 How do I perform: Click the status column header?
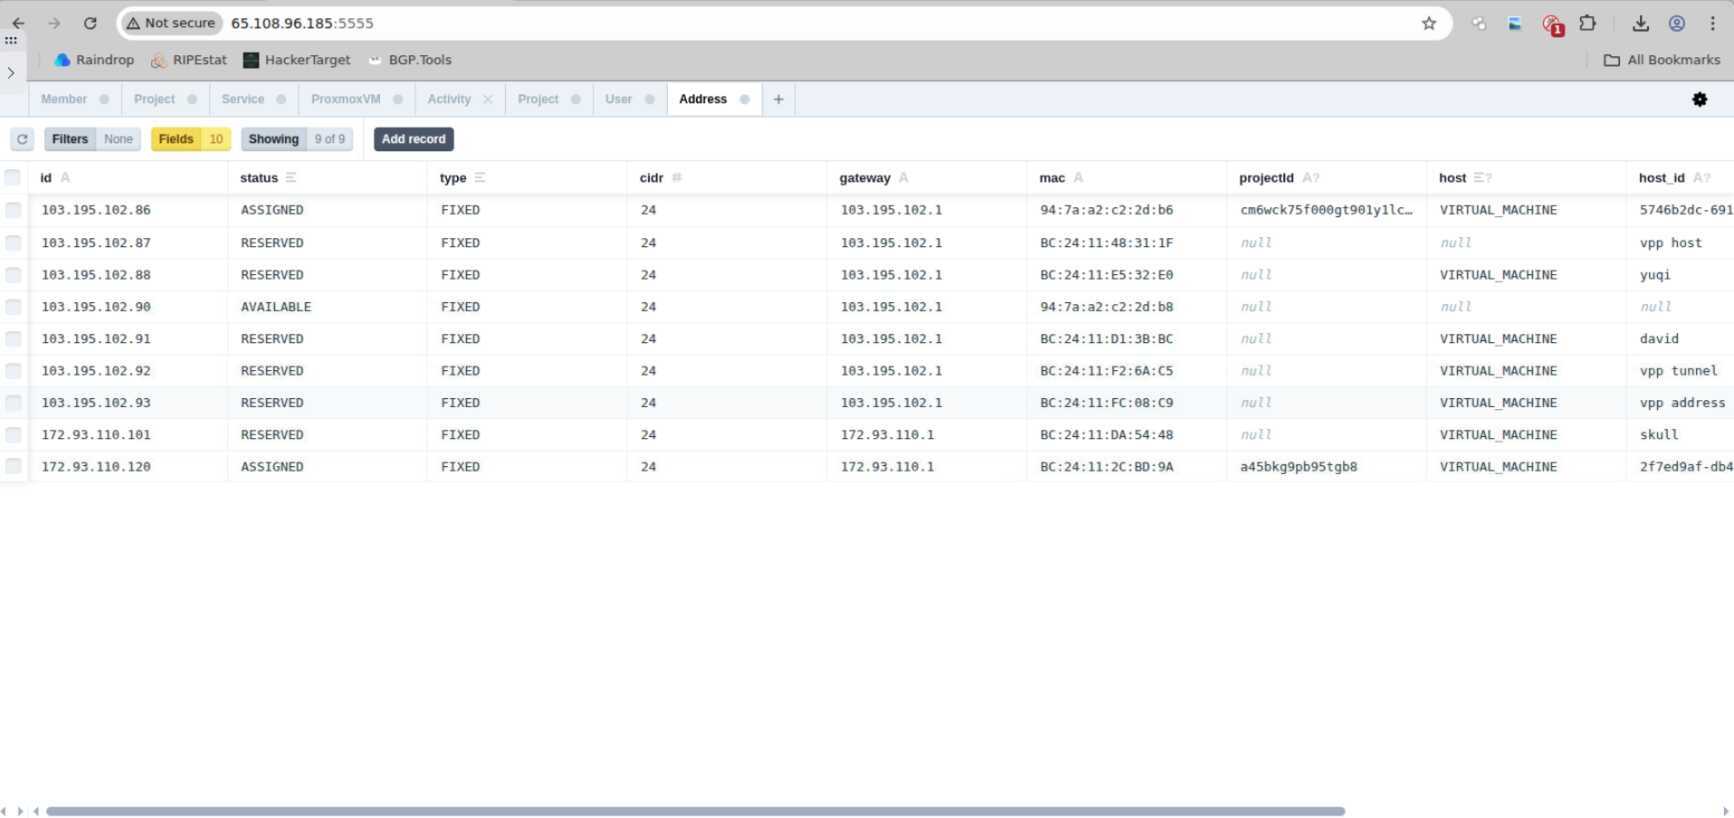point(327,177)
